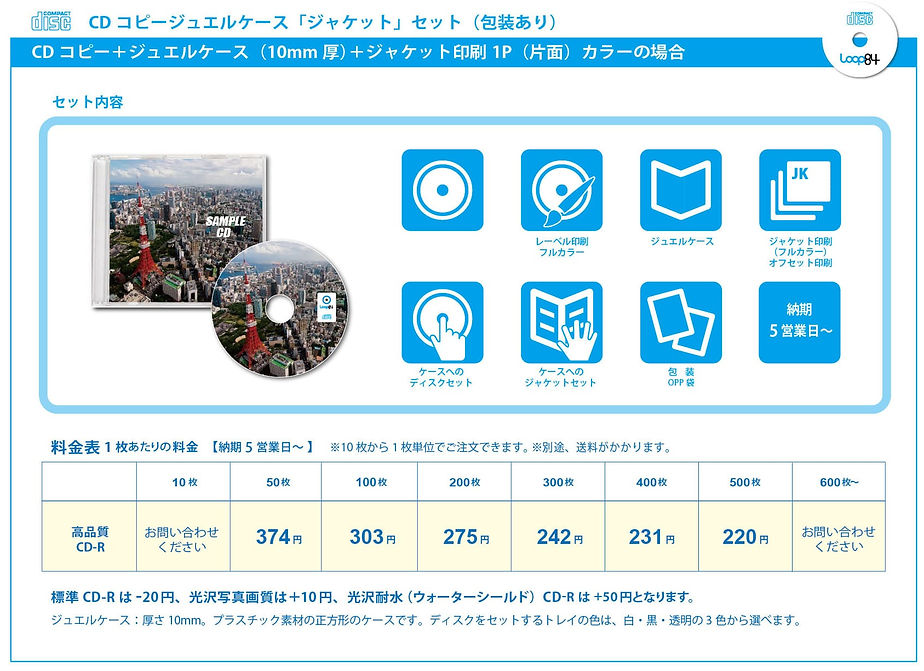The height and width of the screenshot is (671, 924).
Task: Click the 包装 OPP袋 caption
Action: tap(681, 377)
